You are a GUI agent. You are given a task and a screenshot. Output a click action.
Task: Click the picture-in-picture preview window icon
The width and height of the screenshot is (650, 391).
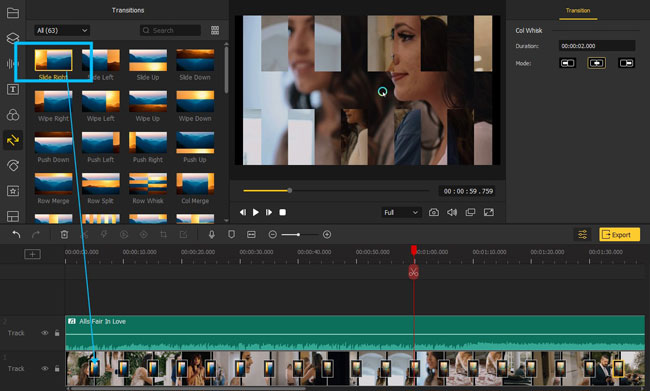pyautogui.click(x=470, y=212)
